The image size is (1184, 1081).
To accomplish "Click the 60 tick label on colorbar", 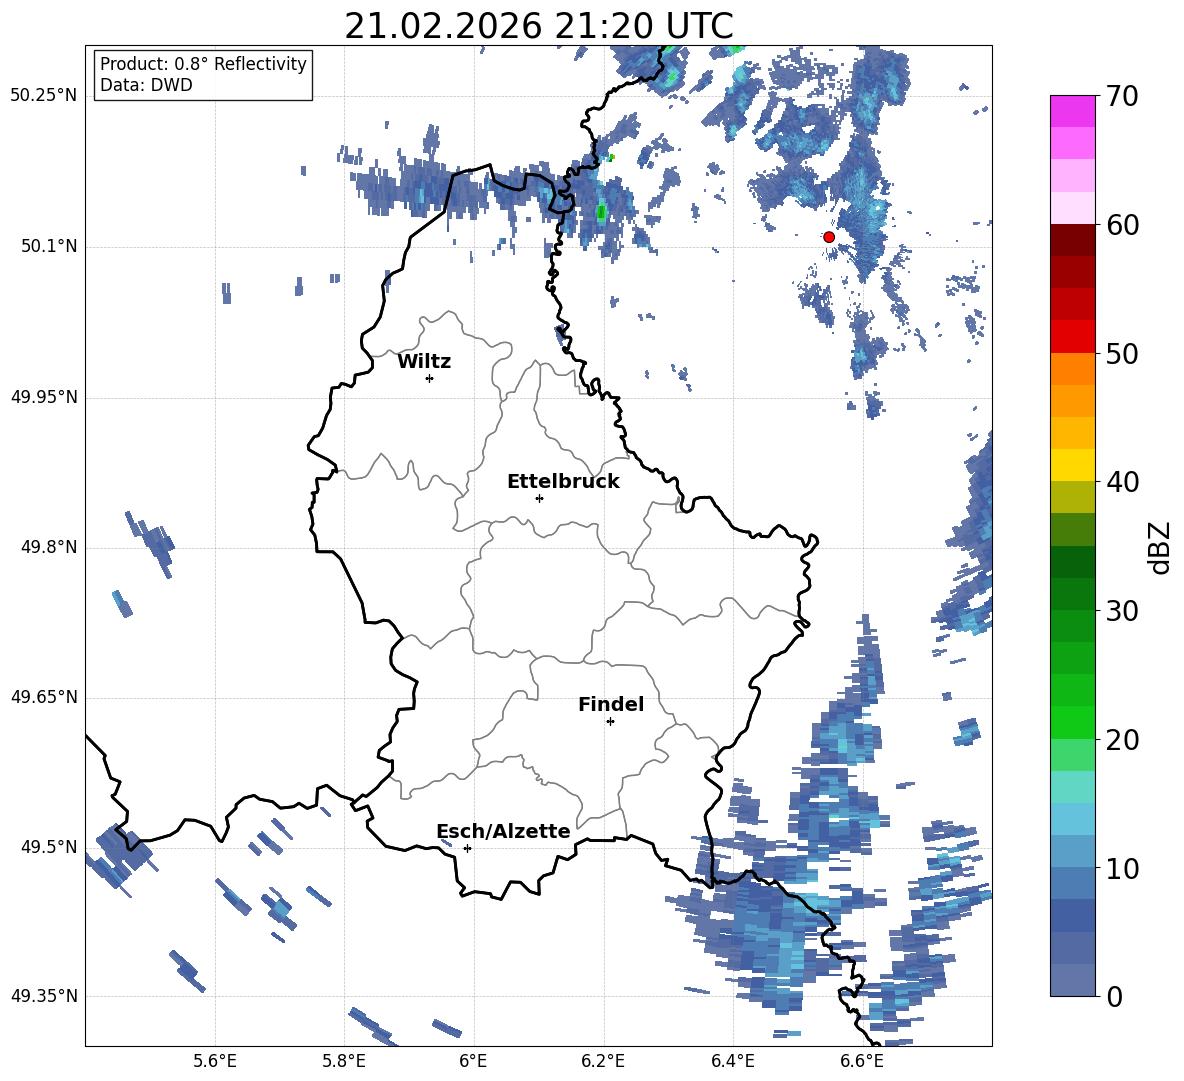I will (x=1122, y=225).
